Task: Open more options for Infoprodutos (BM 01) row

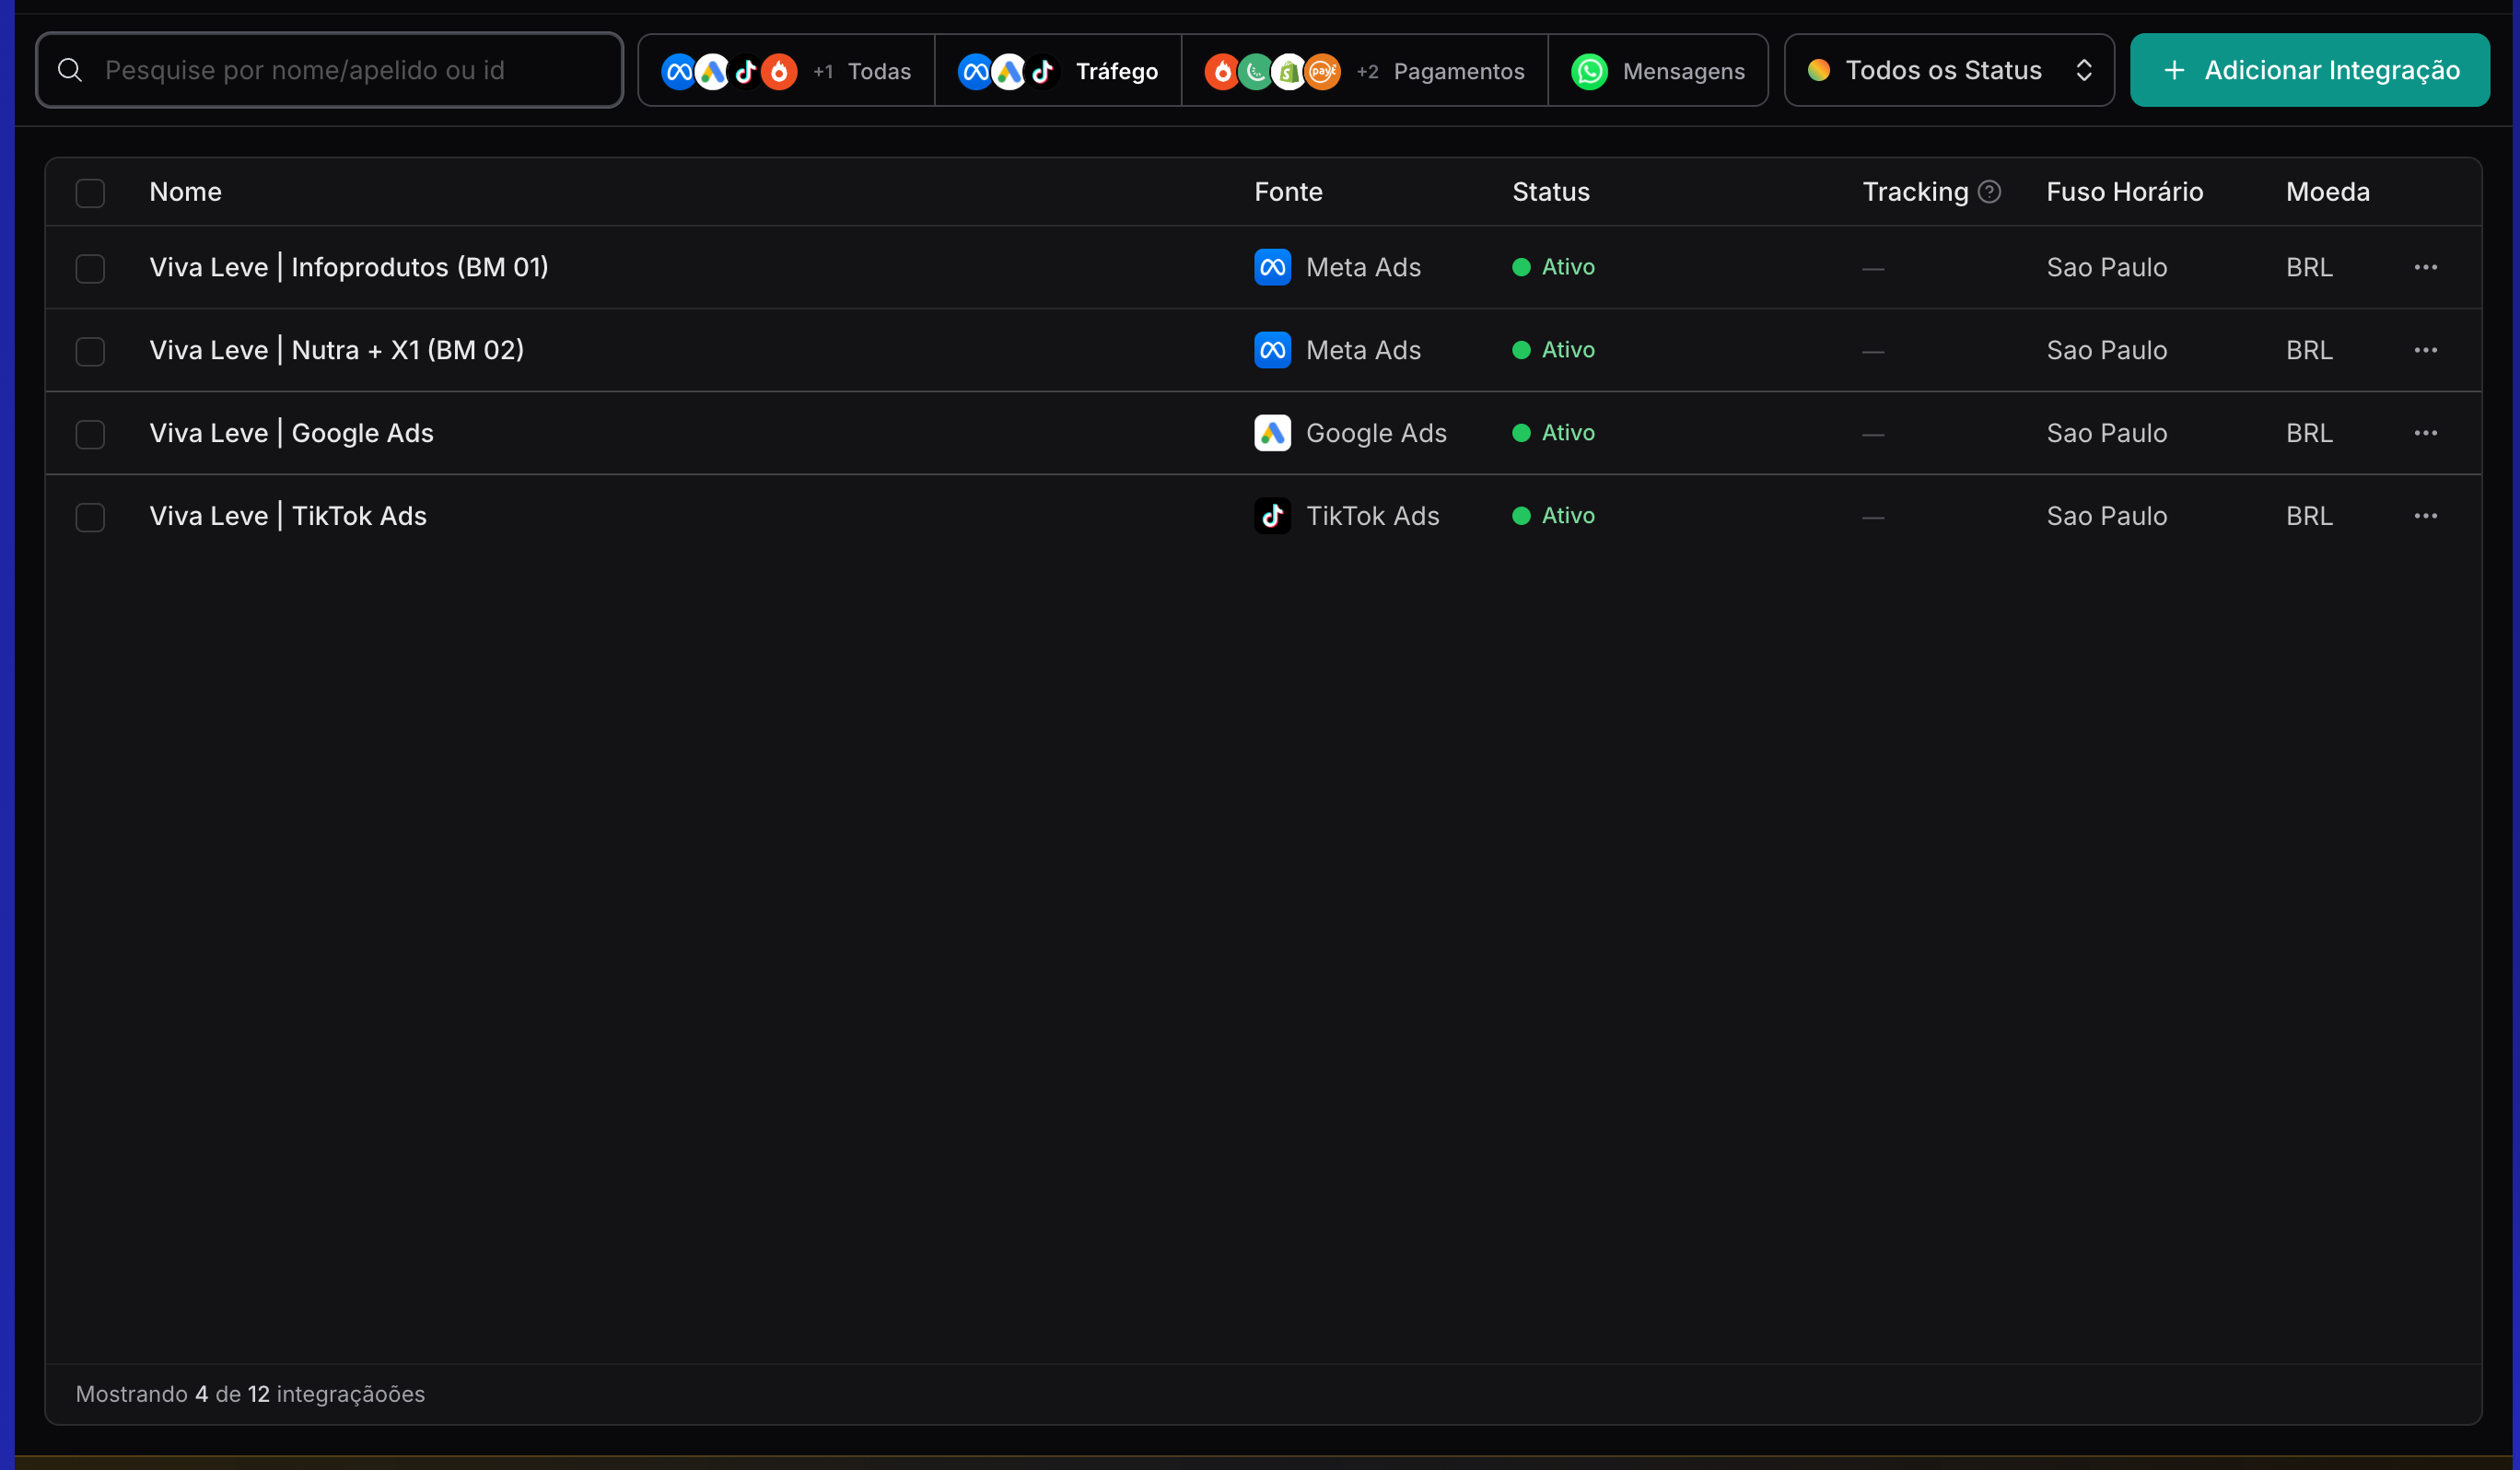Action: pyautogui.click(x=2425, y=267)
